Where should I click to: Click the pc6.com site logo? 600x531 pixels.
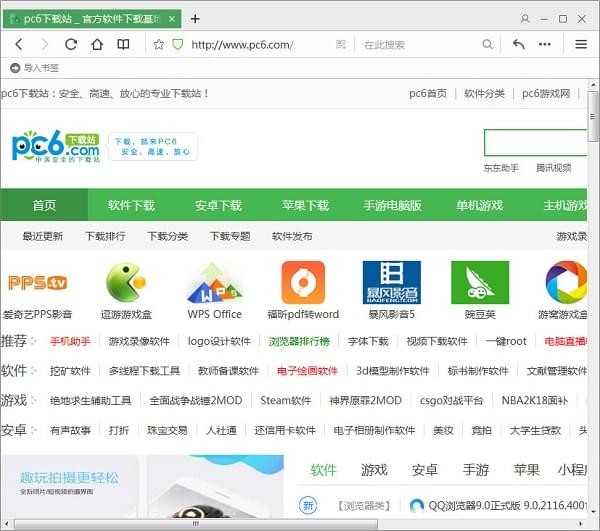tap(56, 146)
